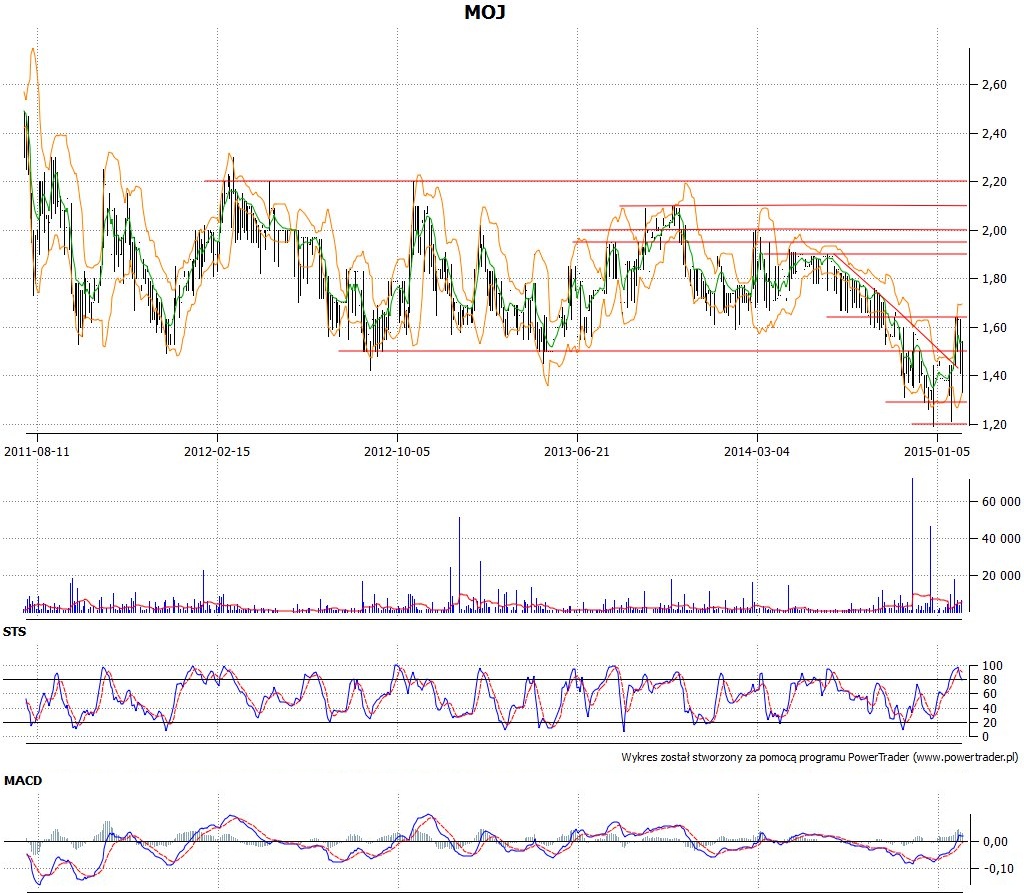
Task: Click the 2012-10-05 date label
Action: (x=397, y=451)
